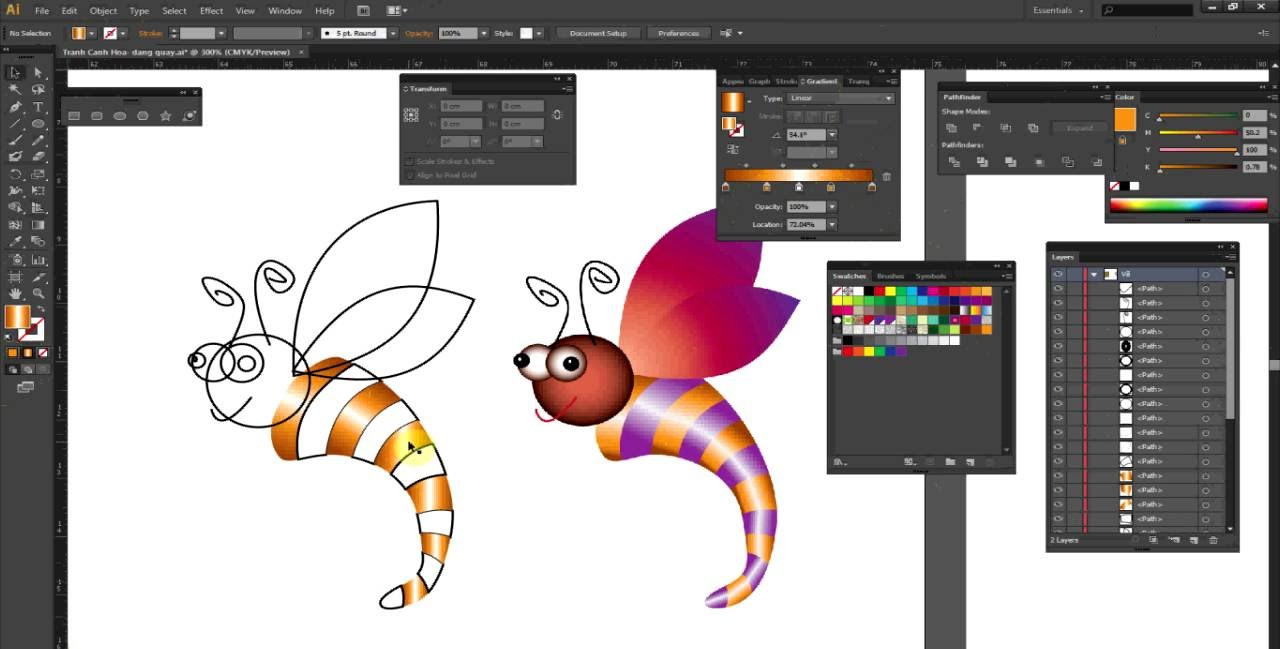Switch to the Brushes tab
Screen dimensions: 1280x649
point(890,276)
